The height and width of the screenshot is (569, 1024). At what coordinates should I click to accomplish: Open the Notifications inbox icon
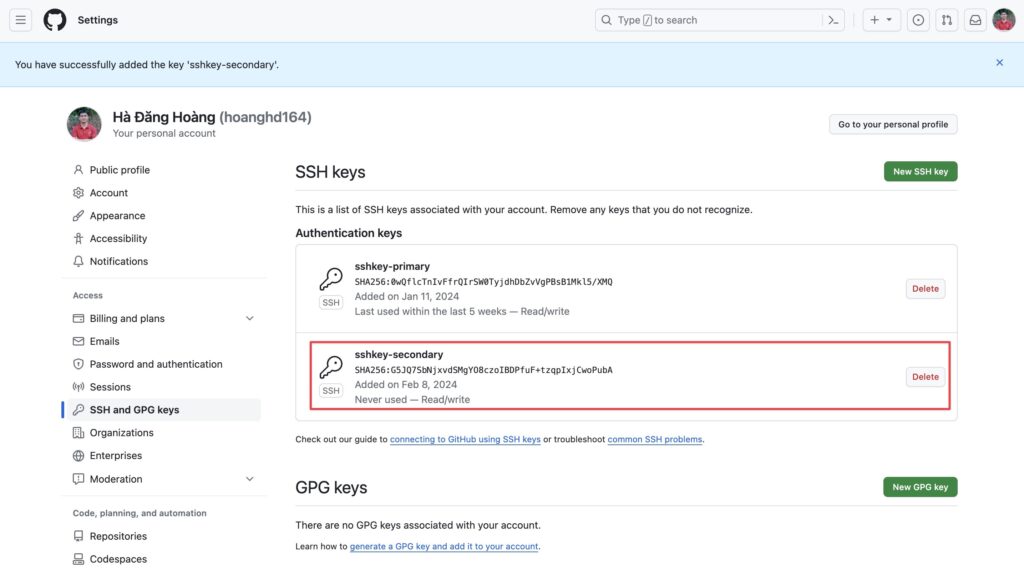tap(975, 20)
